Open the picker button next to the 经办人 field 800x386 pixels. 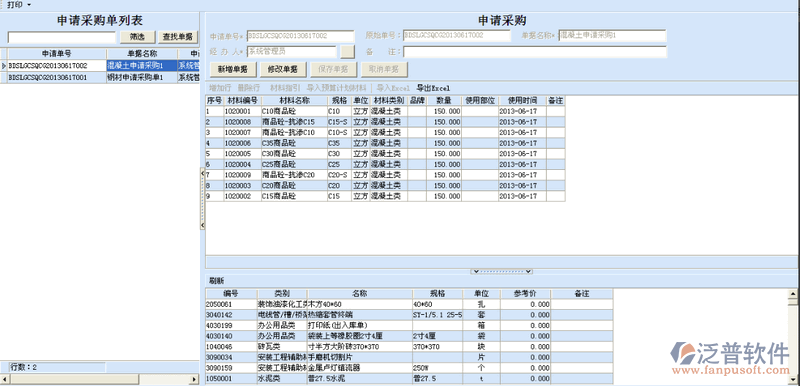pyautogui.click(x=347, y=52)
